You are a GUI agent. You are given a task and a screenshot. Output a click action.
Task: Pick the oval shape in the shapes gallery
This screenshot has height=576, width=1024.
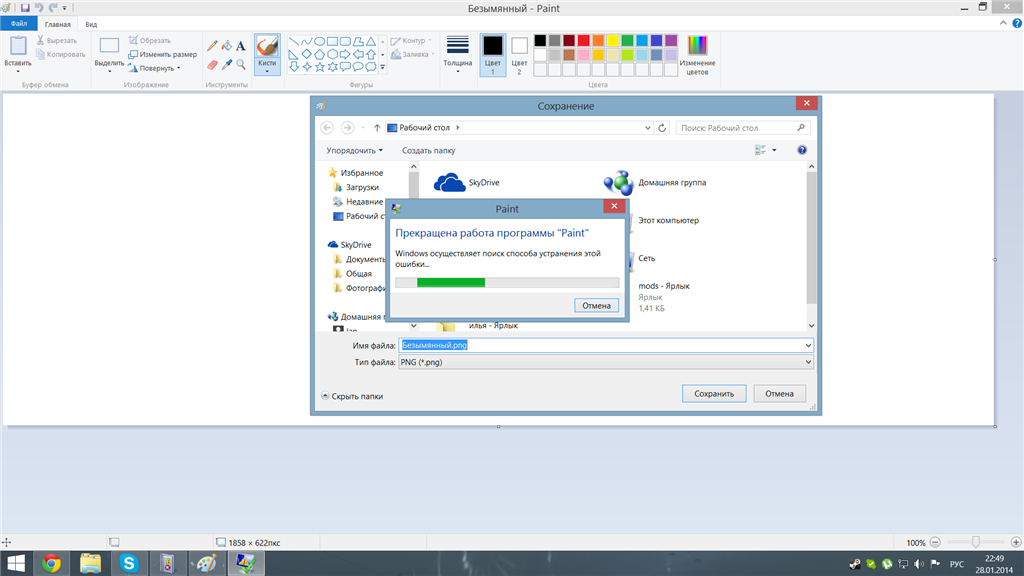click(319, 41)
